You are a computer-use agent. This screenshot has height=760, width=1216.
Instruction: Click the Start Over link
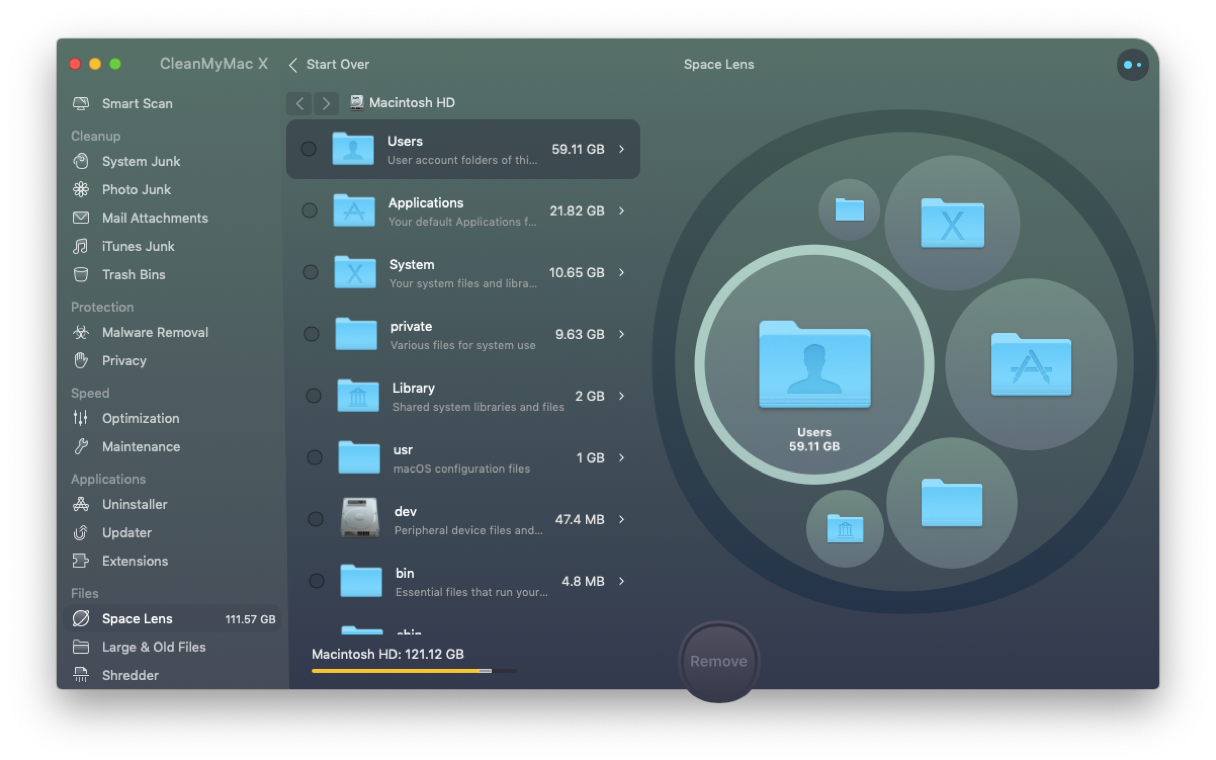pyautogui.click(x=338, y=65)
